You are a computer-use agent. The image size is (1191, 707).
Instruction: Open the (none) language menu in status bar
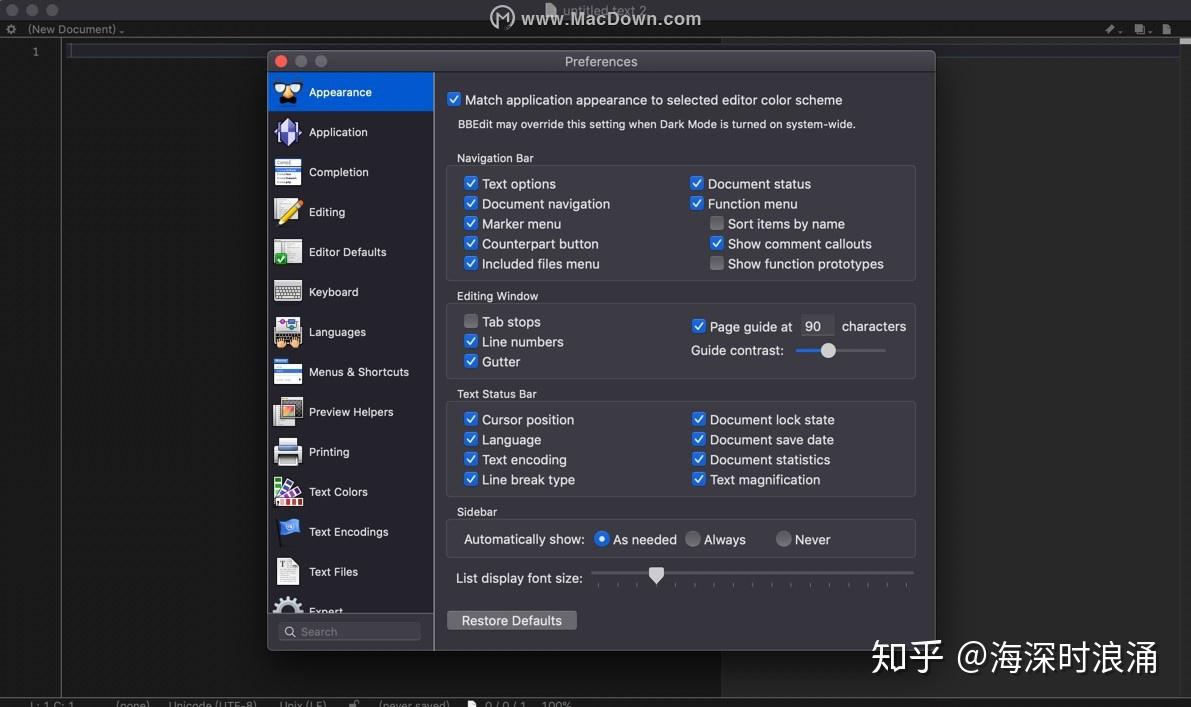pyautogui.click(x=132, y=702)
